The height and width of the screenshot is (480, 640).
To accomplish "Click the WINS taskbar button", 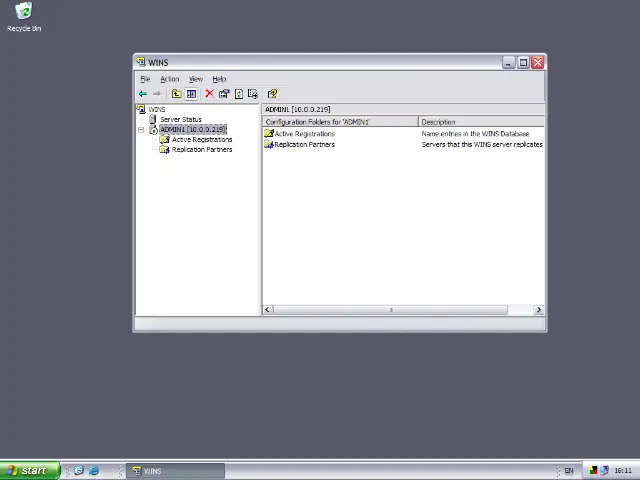I will tap(175, 471).
